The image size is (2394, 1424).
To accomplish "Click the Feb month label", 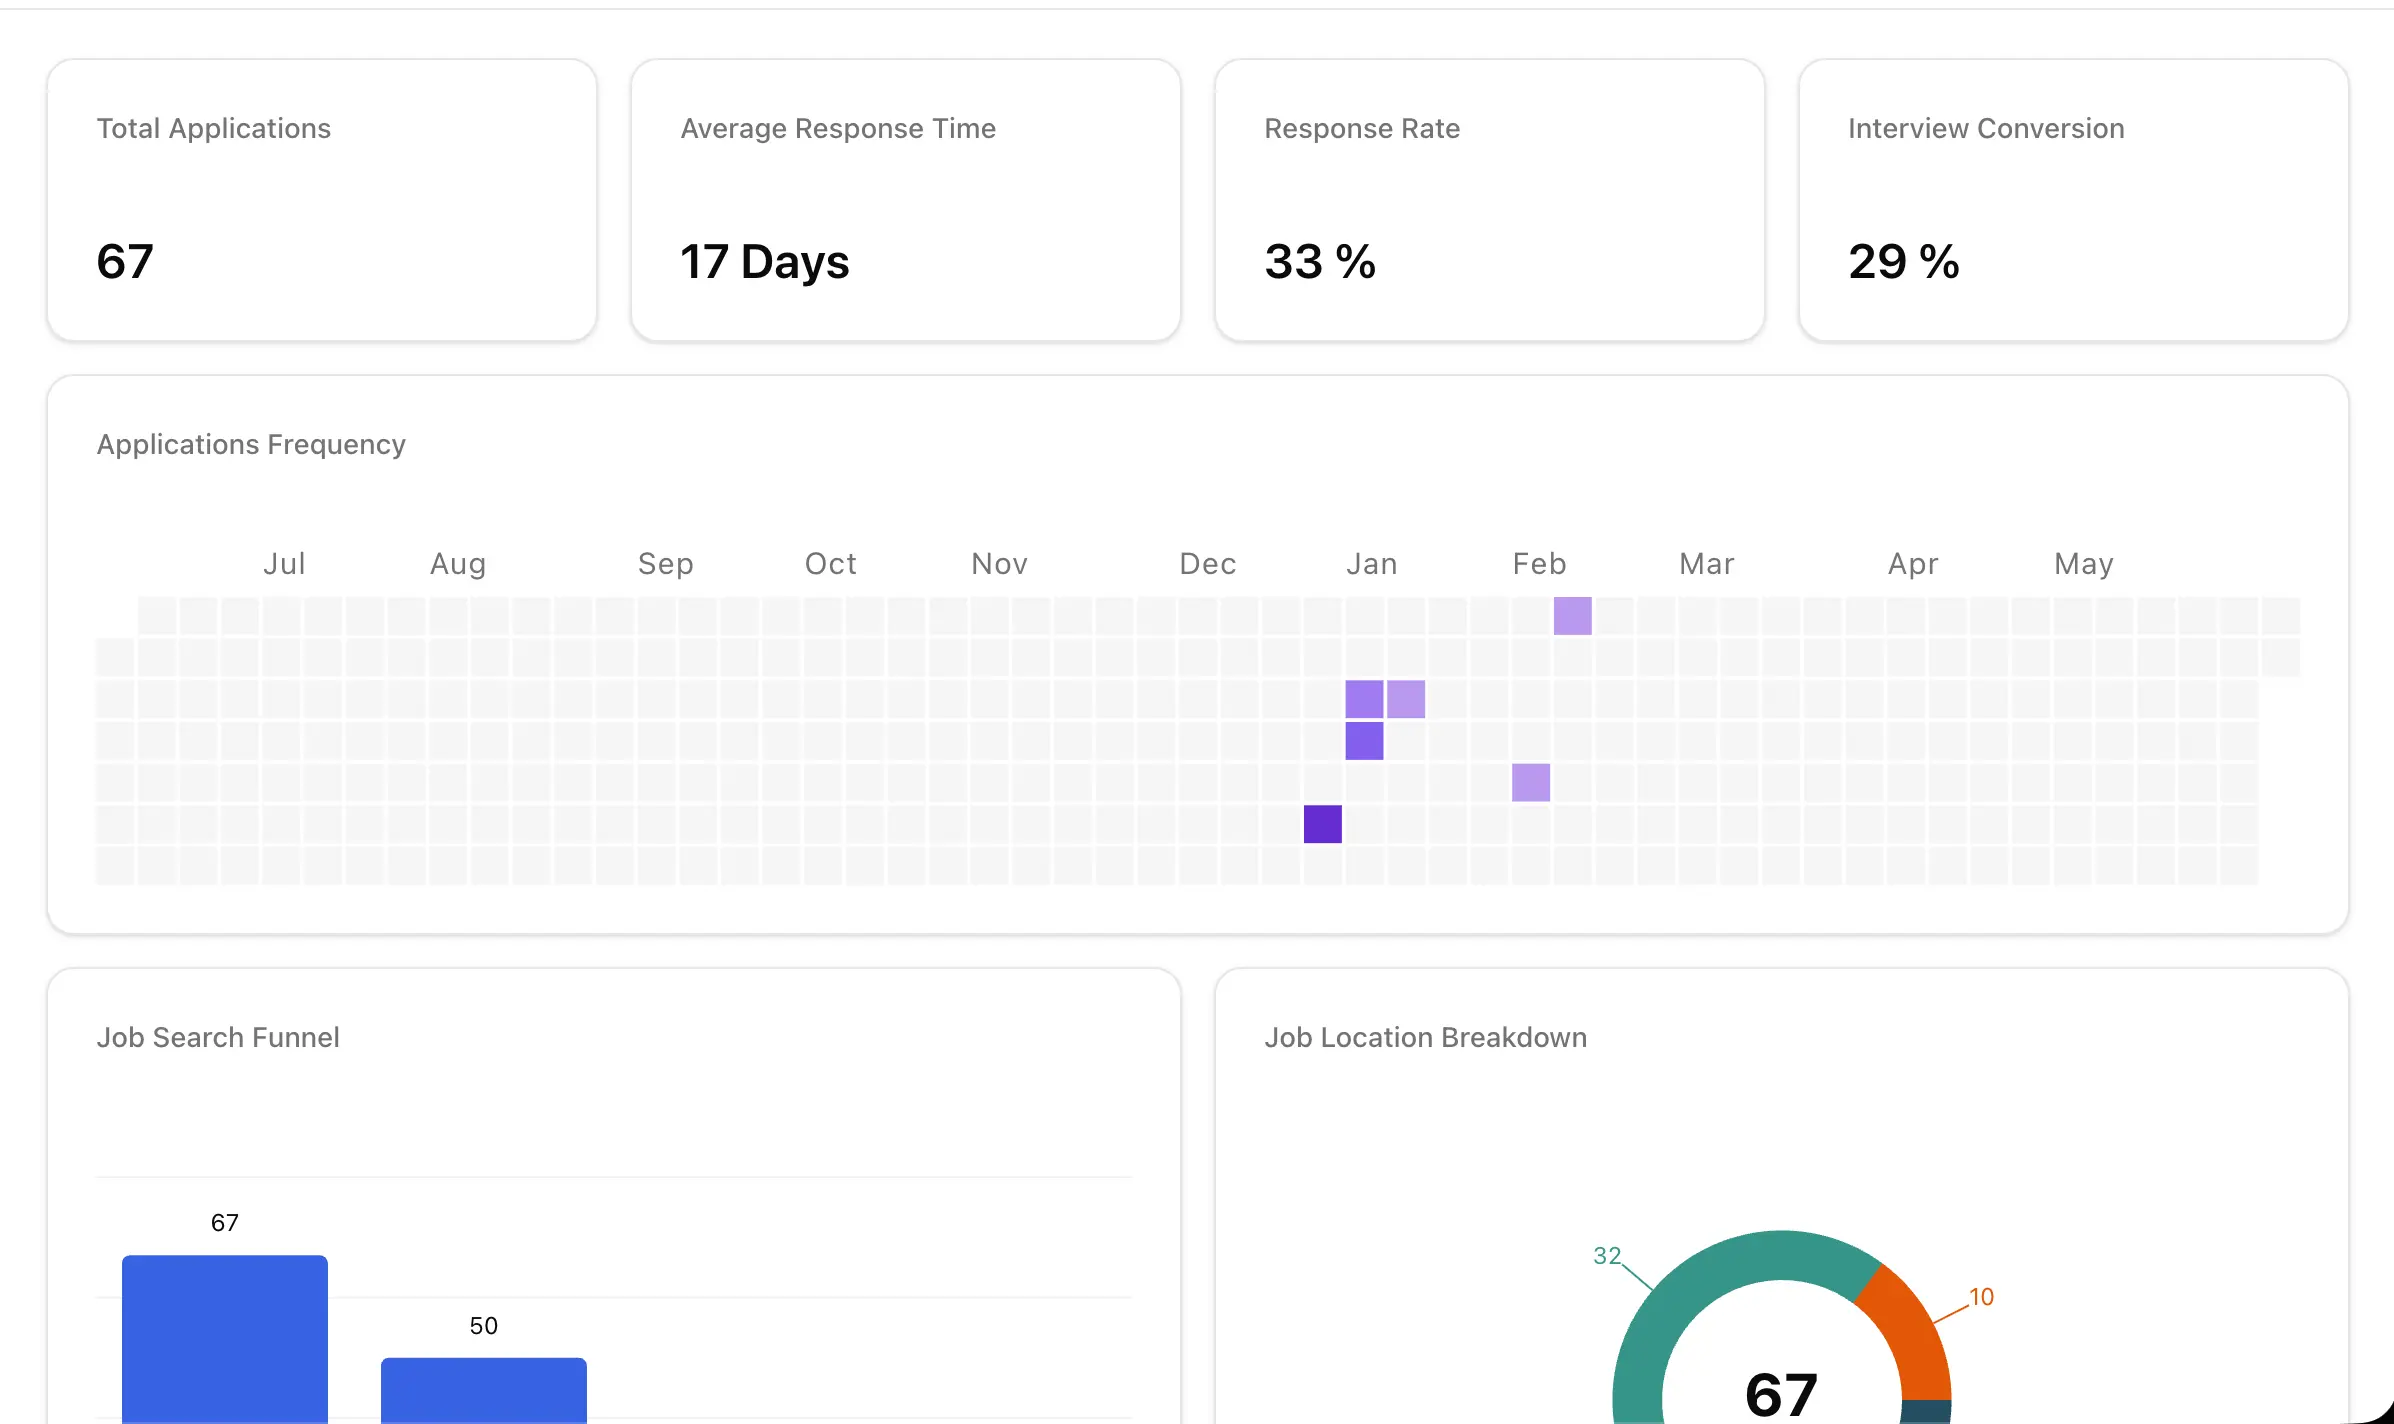I will click(x=1540, y=564).
